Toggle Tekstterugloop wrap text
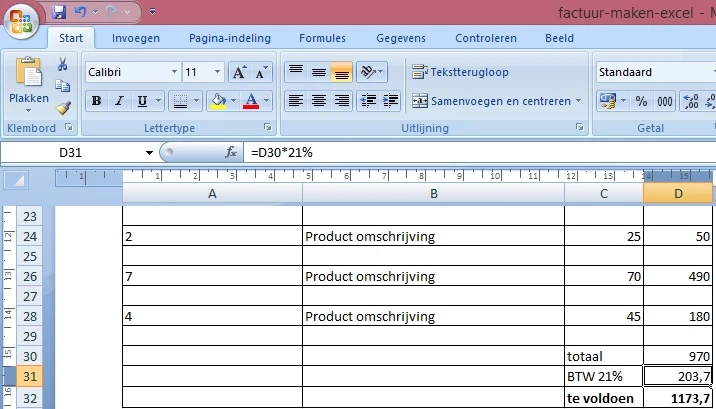 tap(460, 72)
